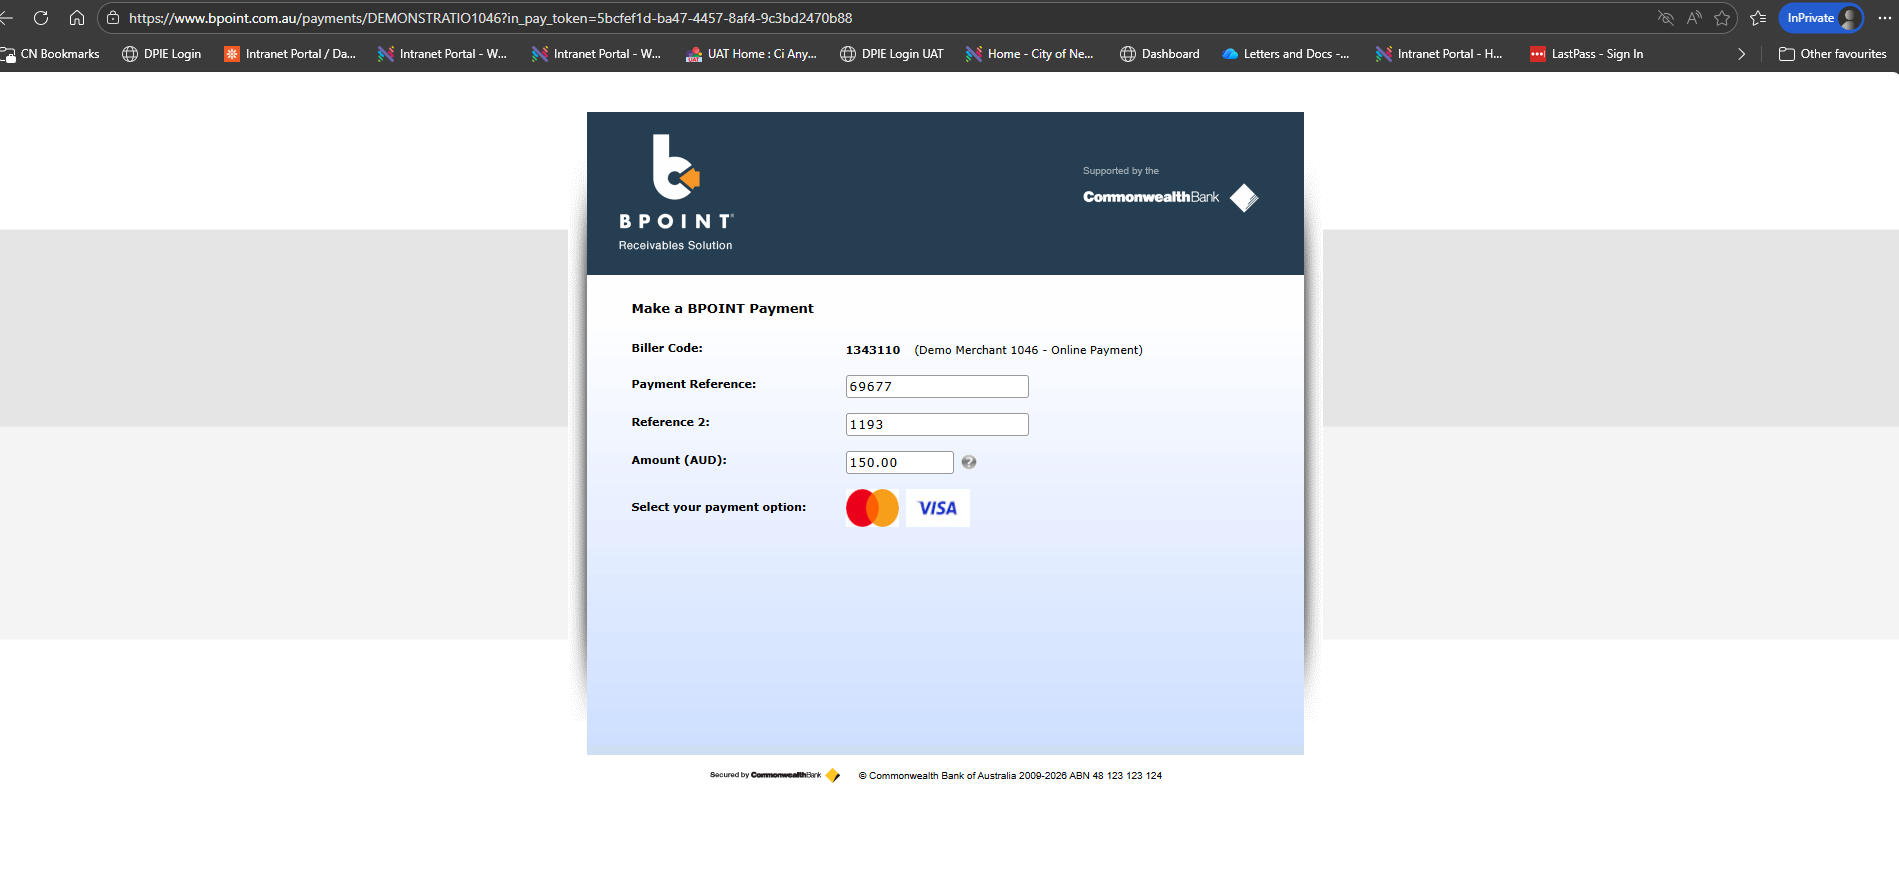Open the InPrivate profile menu
Screen dimensions: 1899x894
(1821, 18)
